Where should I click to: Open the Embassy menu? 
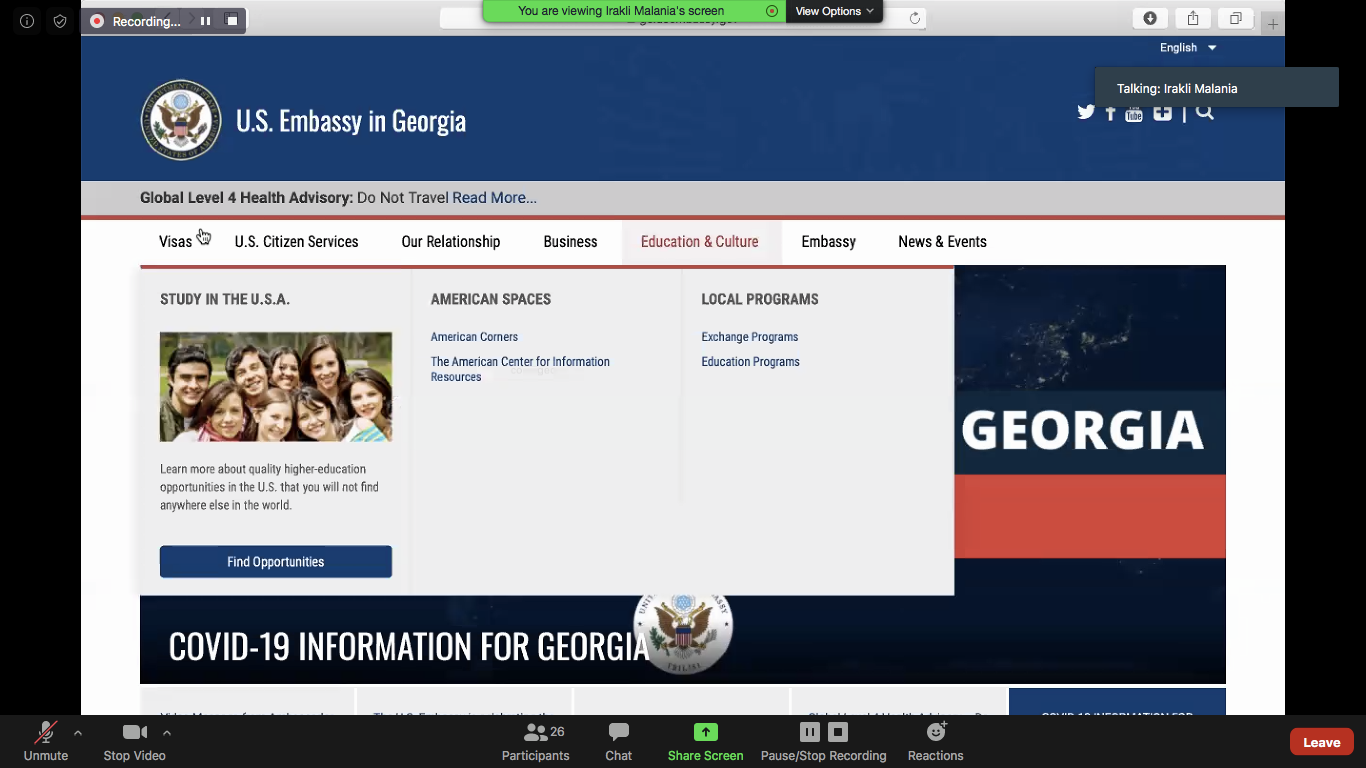tap(829, 242)
